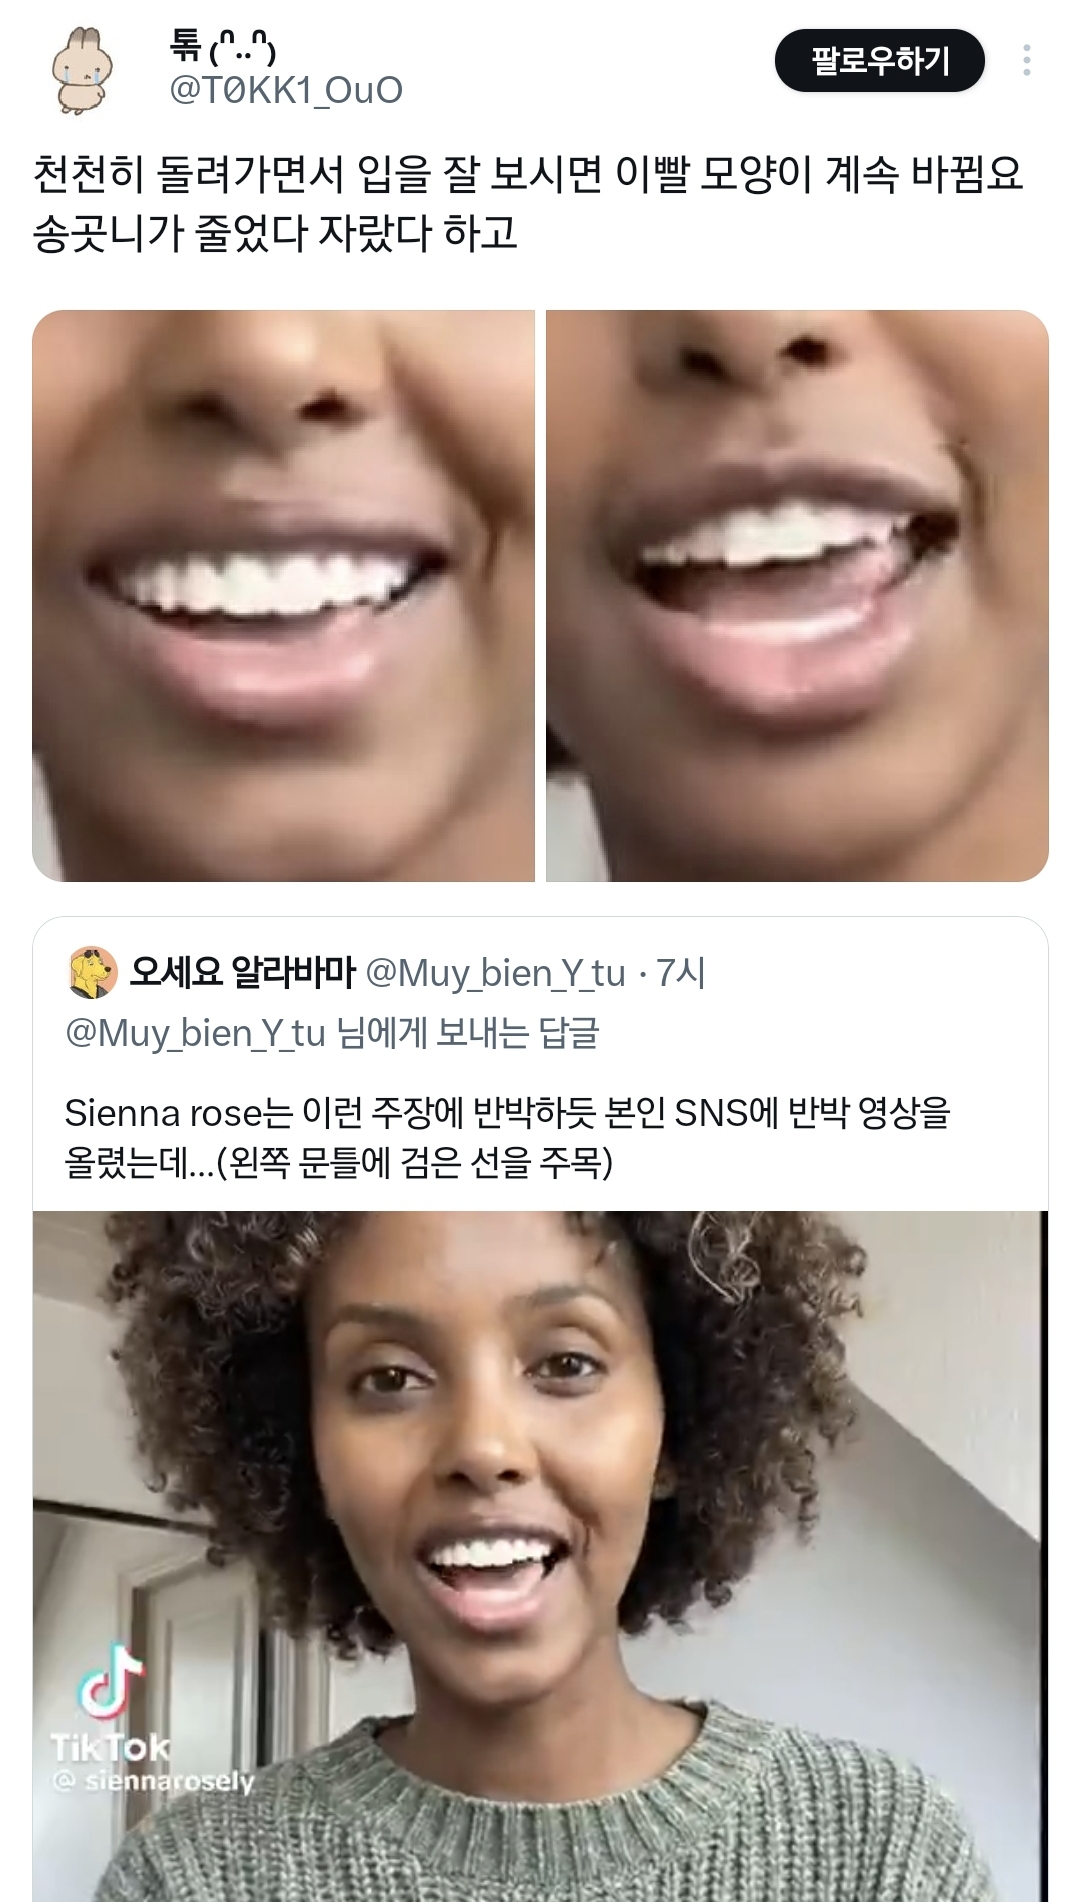Click @Muy_bien_Y_tu handle beside author name
The width and height of the screenshot is (1080, 1902).
tap(495, 973)
